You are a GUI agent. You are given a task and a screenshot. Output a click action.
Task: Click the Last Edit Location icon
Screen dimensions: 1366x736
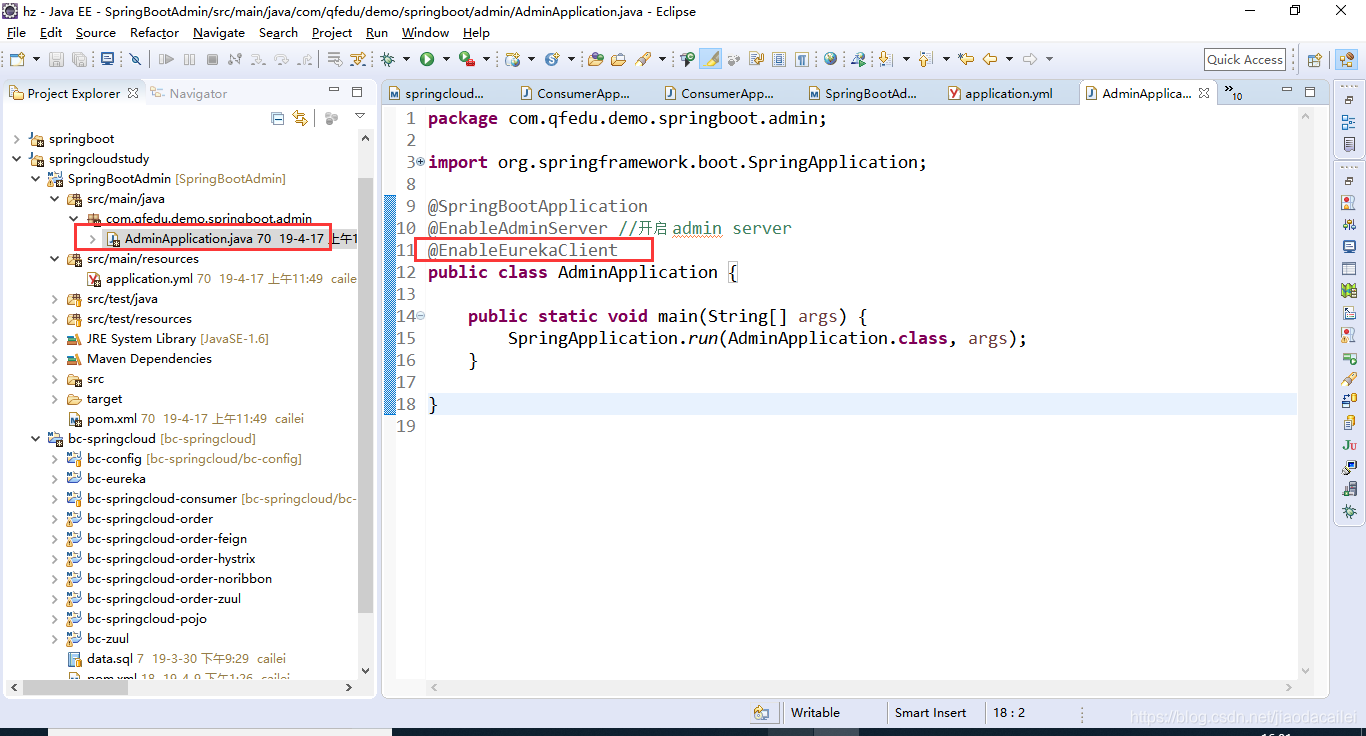(966, 59)
